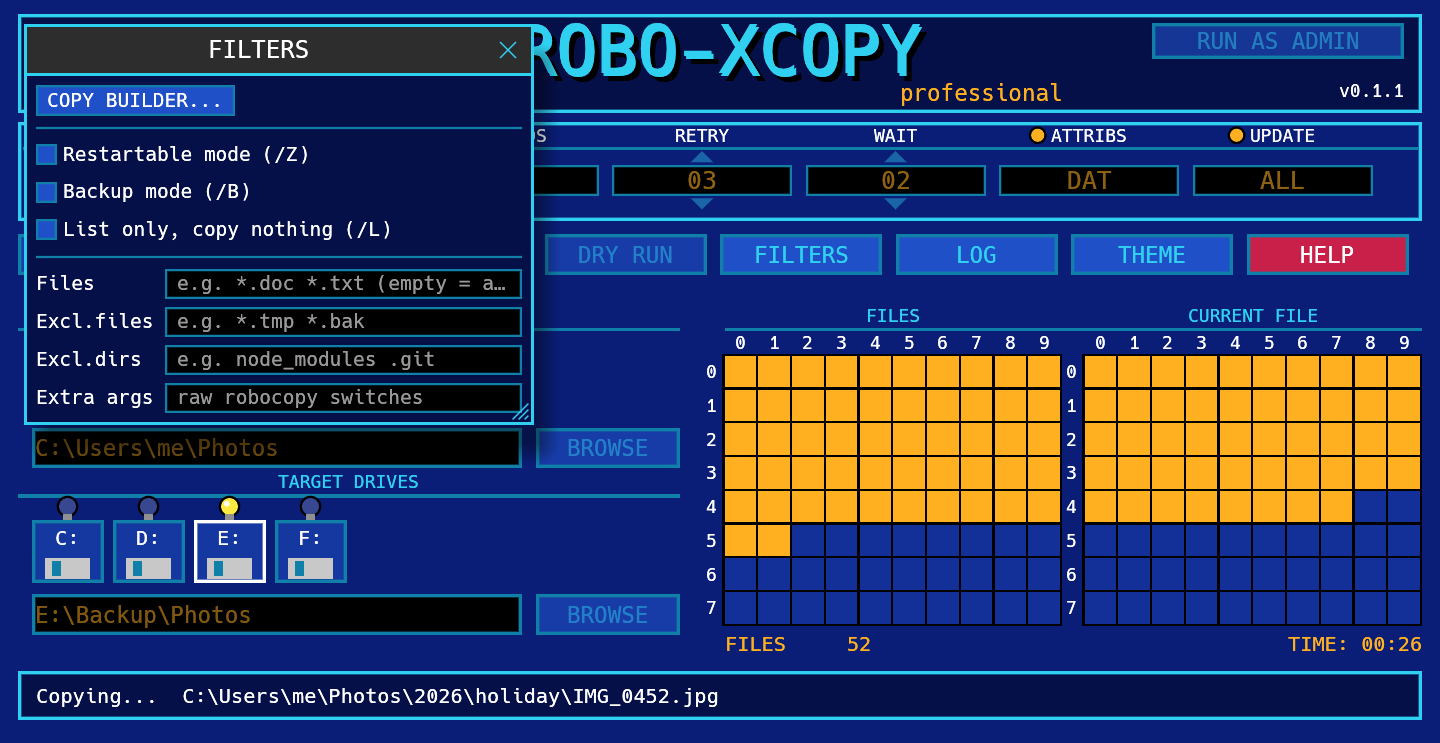Click RUN AS ADMIN button
The height and width of the screenshot is (743, 1440).
coord(1278,41)
